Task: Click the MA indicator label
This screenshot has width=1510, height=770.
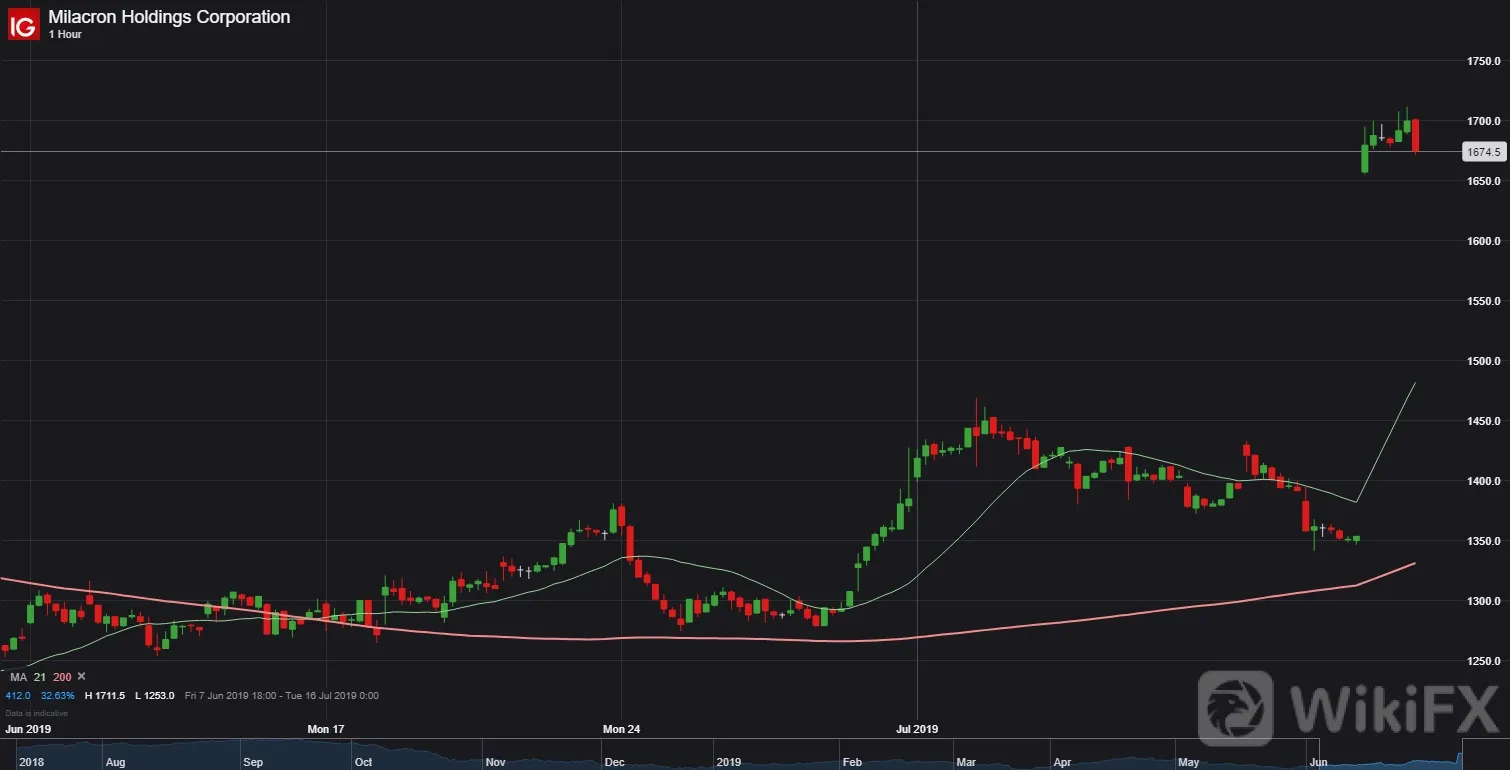Action: point(17,677)
